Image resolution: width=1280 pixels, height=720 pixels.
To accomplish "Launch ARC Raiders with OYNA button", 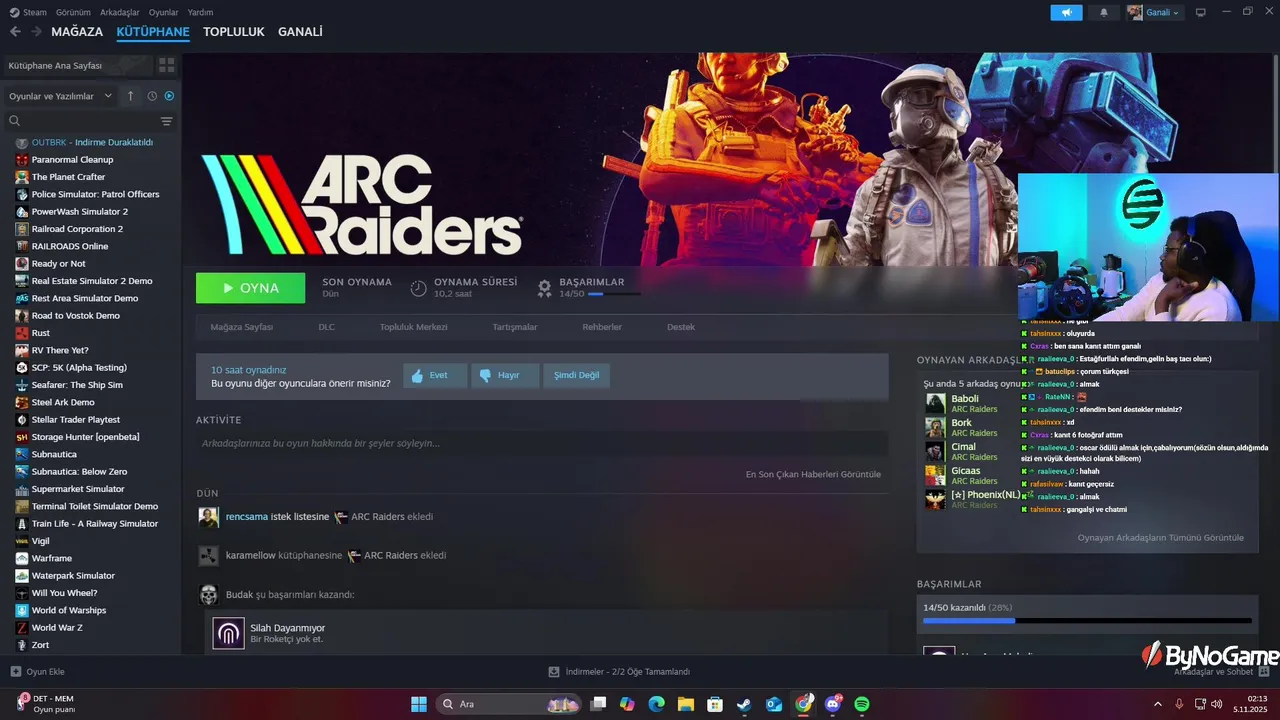I will [x=250, y=288].
